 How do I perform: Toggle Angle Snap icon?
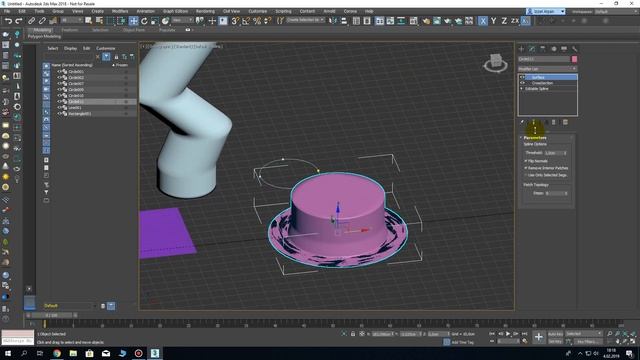point(246,20)
